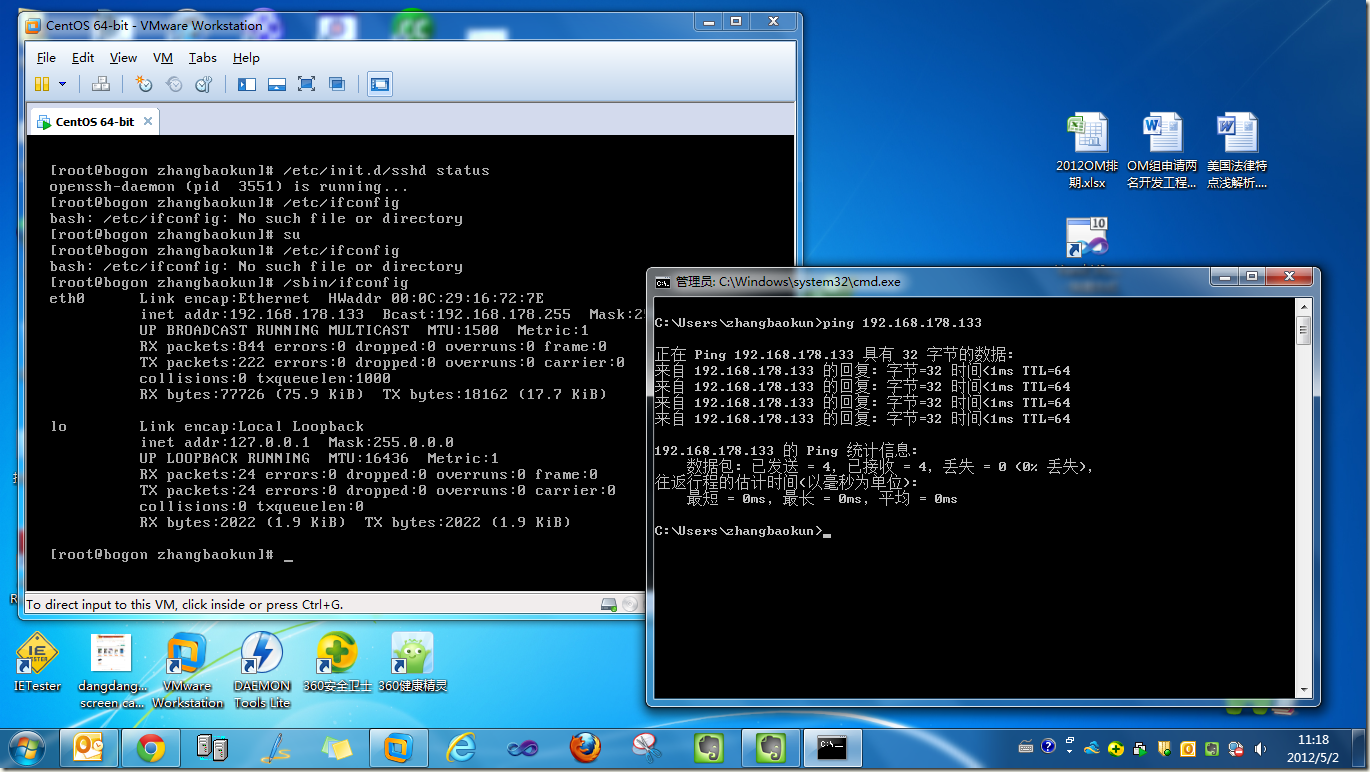This screenshot has height=772, width=1370.
Task: Switch to the cmd.exe taskbar button
Action: (832, 747)
